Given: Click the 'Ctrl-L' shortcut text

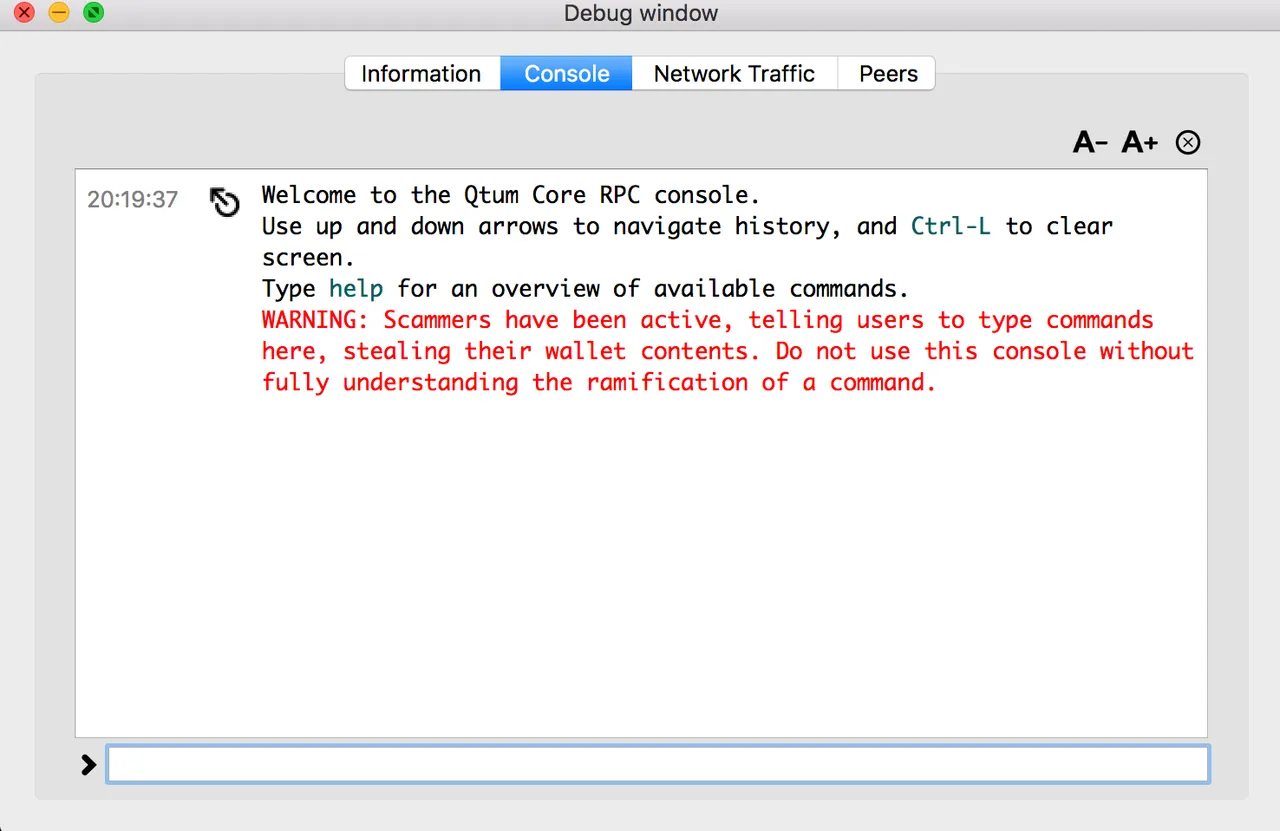Looking at the screenshot, I should click(x=951, y=226).
